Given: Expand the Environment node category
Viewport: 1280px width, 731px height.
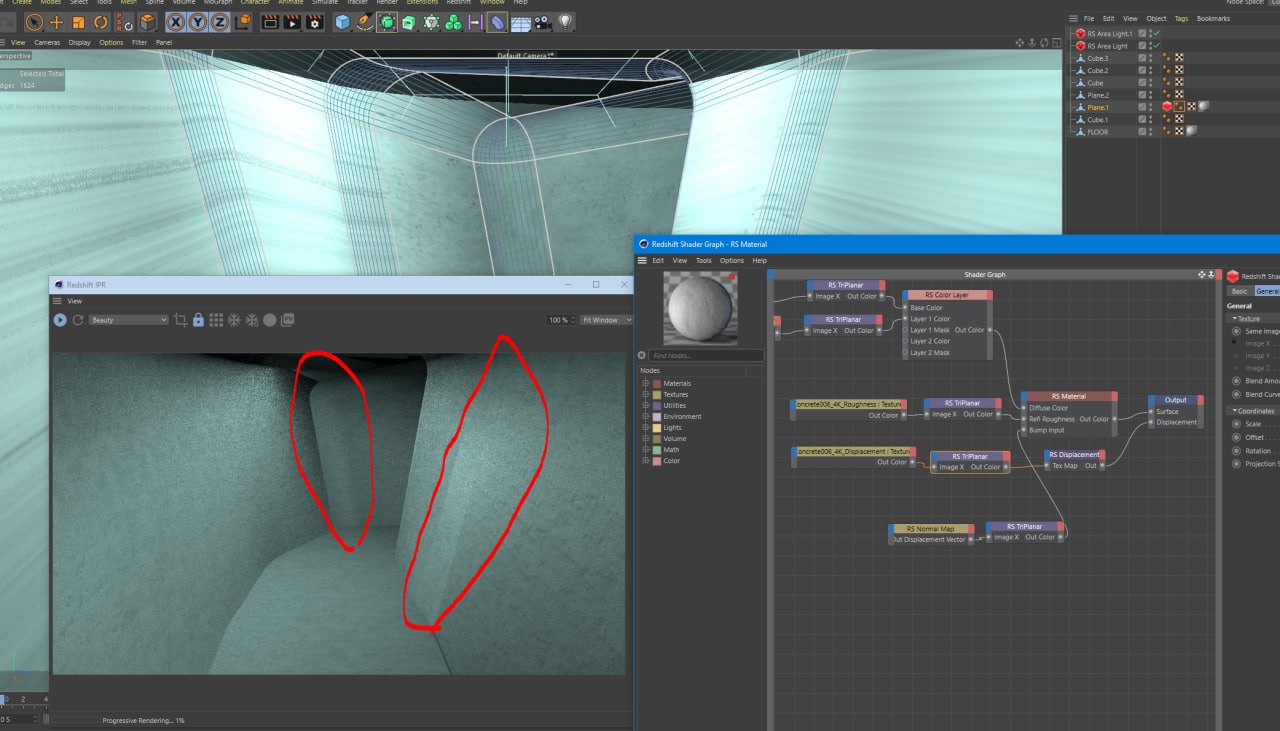Looking at the screenshot, I should pyautogui.click(x=646, y=416).
